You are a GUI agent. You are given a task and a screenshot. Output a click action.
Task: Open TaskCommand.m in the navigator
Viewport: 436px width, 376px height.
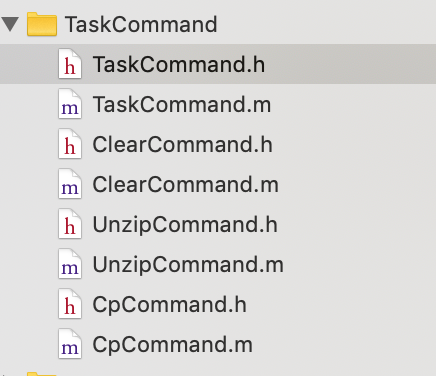(x=182, y=104)
